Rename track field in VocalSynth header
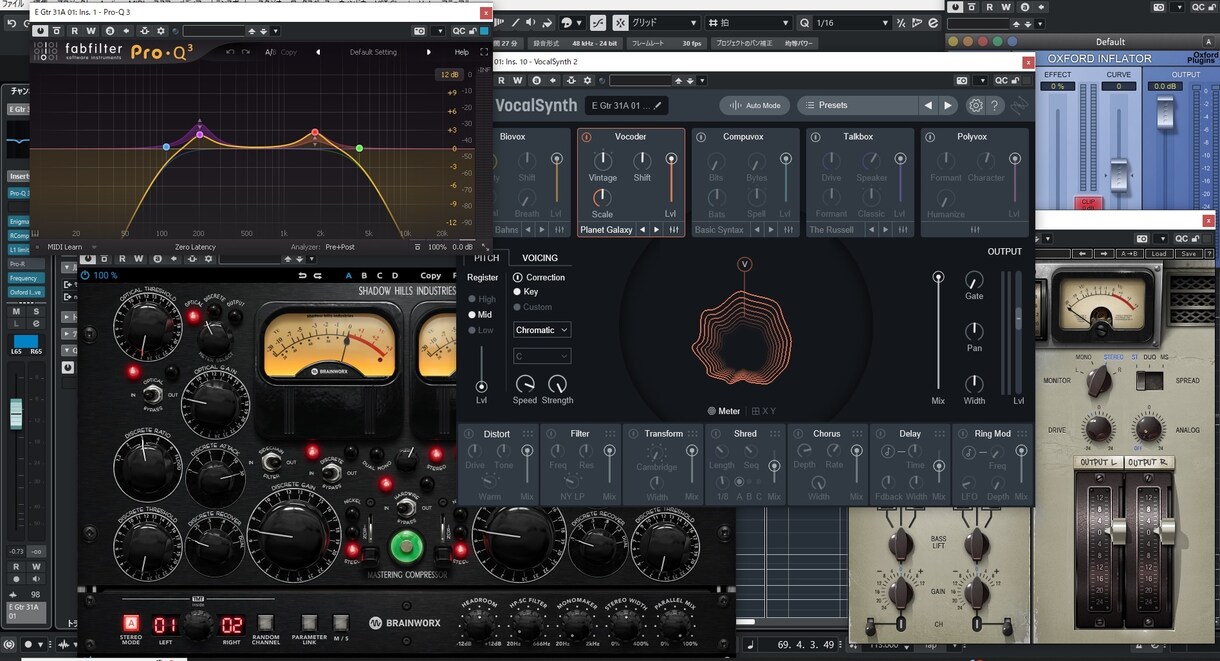 click(628, 105)
